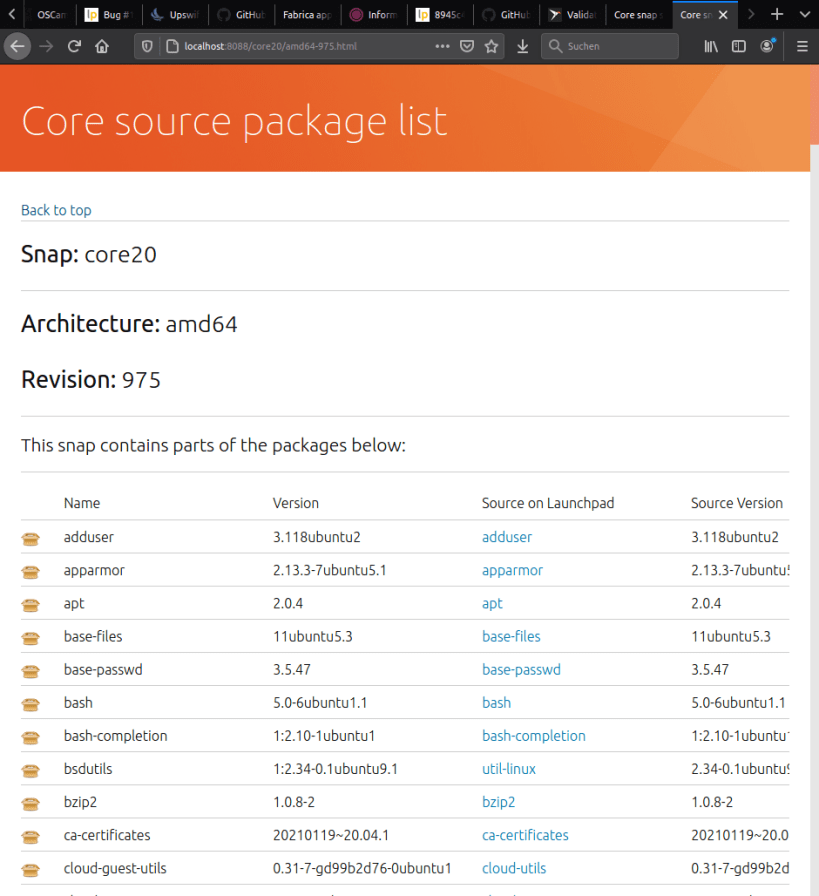Reload the current page
Viewport: 819px width, 896px height.
74,46
